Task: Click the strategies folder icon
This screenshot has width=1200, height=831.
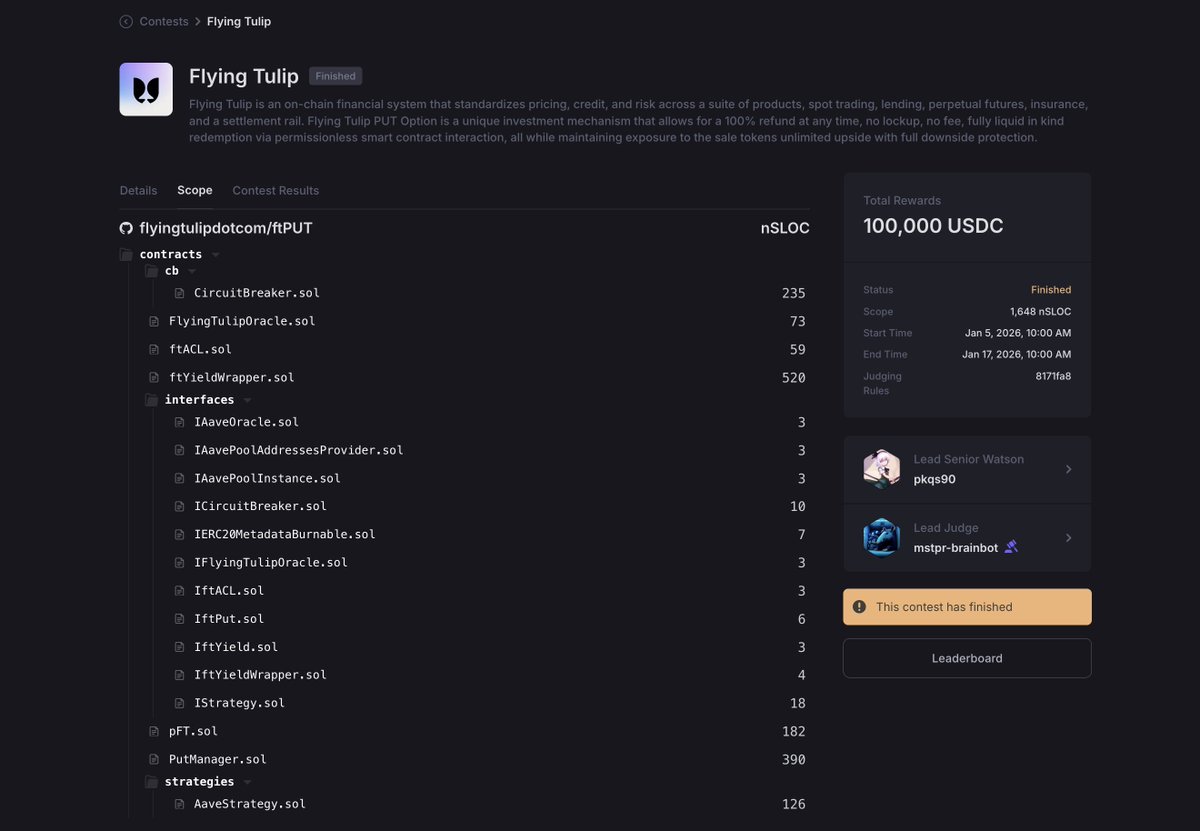Action: pyautogui.click(x=151, y=781)
